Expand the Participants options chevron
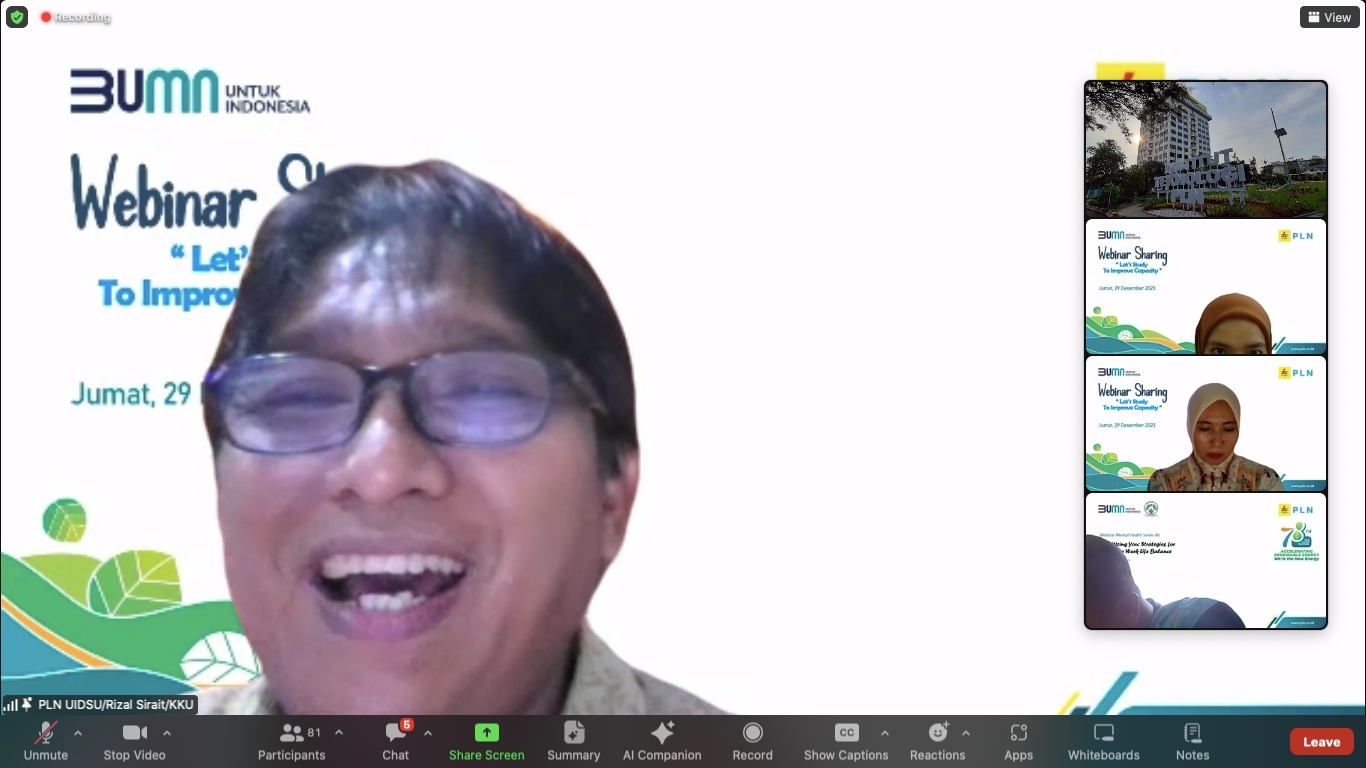Viewport: 1366px width, 768px height. (x=339, y=733)
